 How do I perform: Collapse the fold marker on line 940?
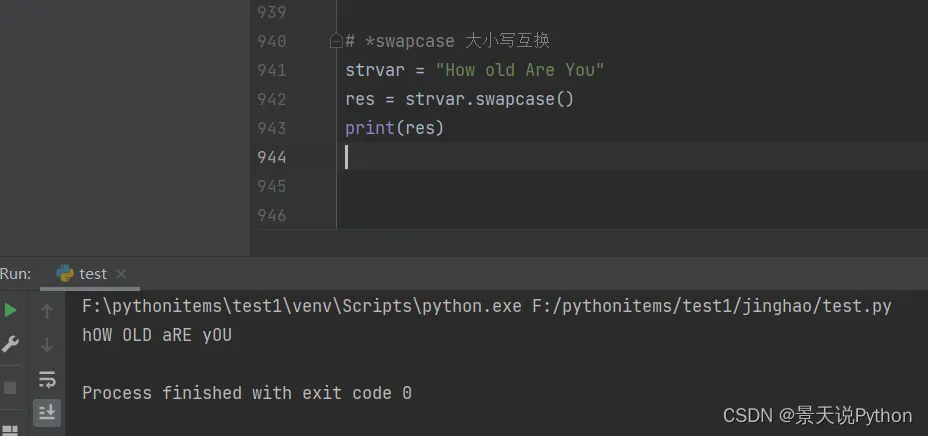coord(336,41)
